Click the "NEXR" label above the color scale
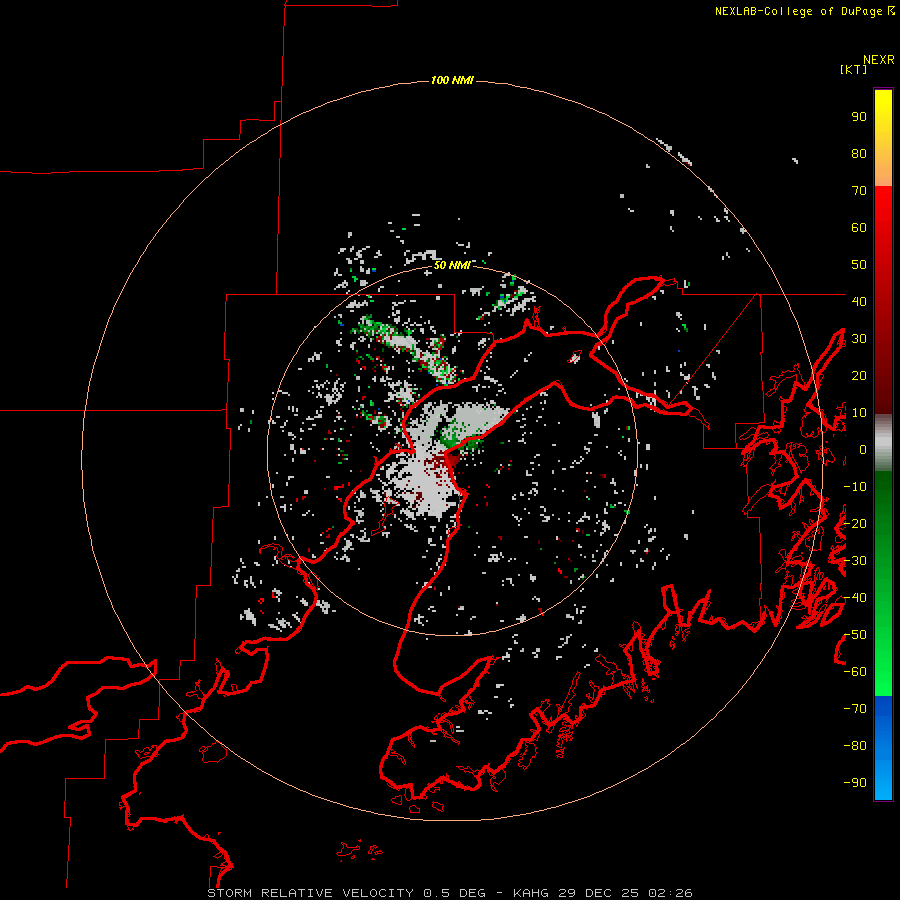Image resolution: width=900 pixels, height=900 pixels. click(x=879, y=60)
